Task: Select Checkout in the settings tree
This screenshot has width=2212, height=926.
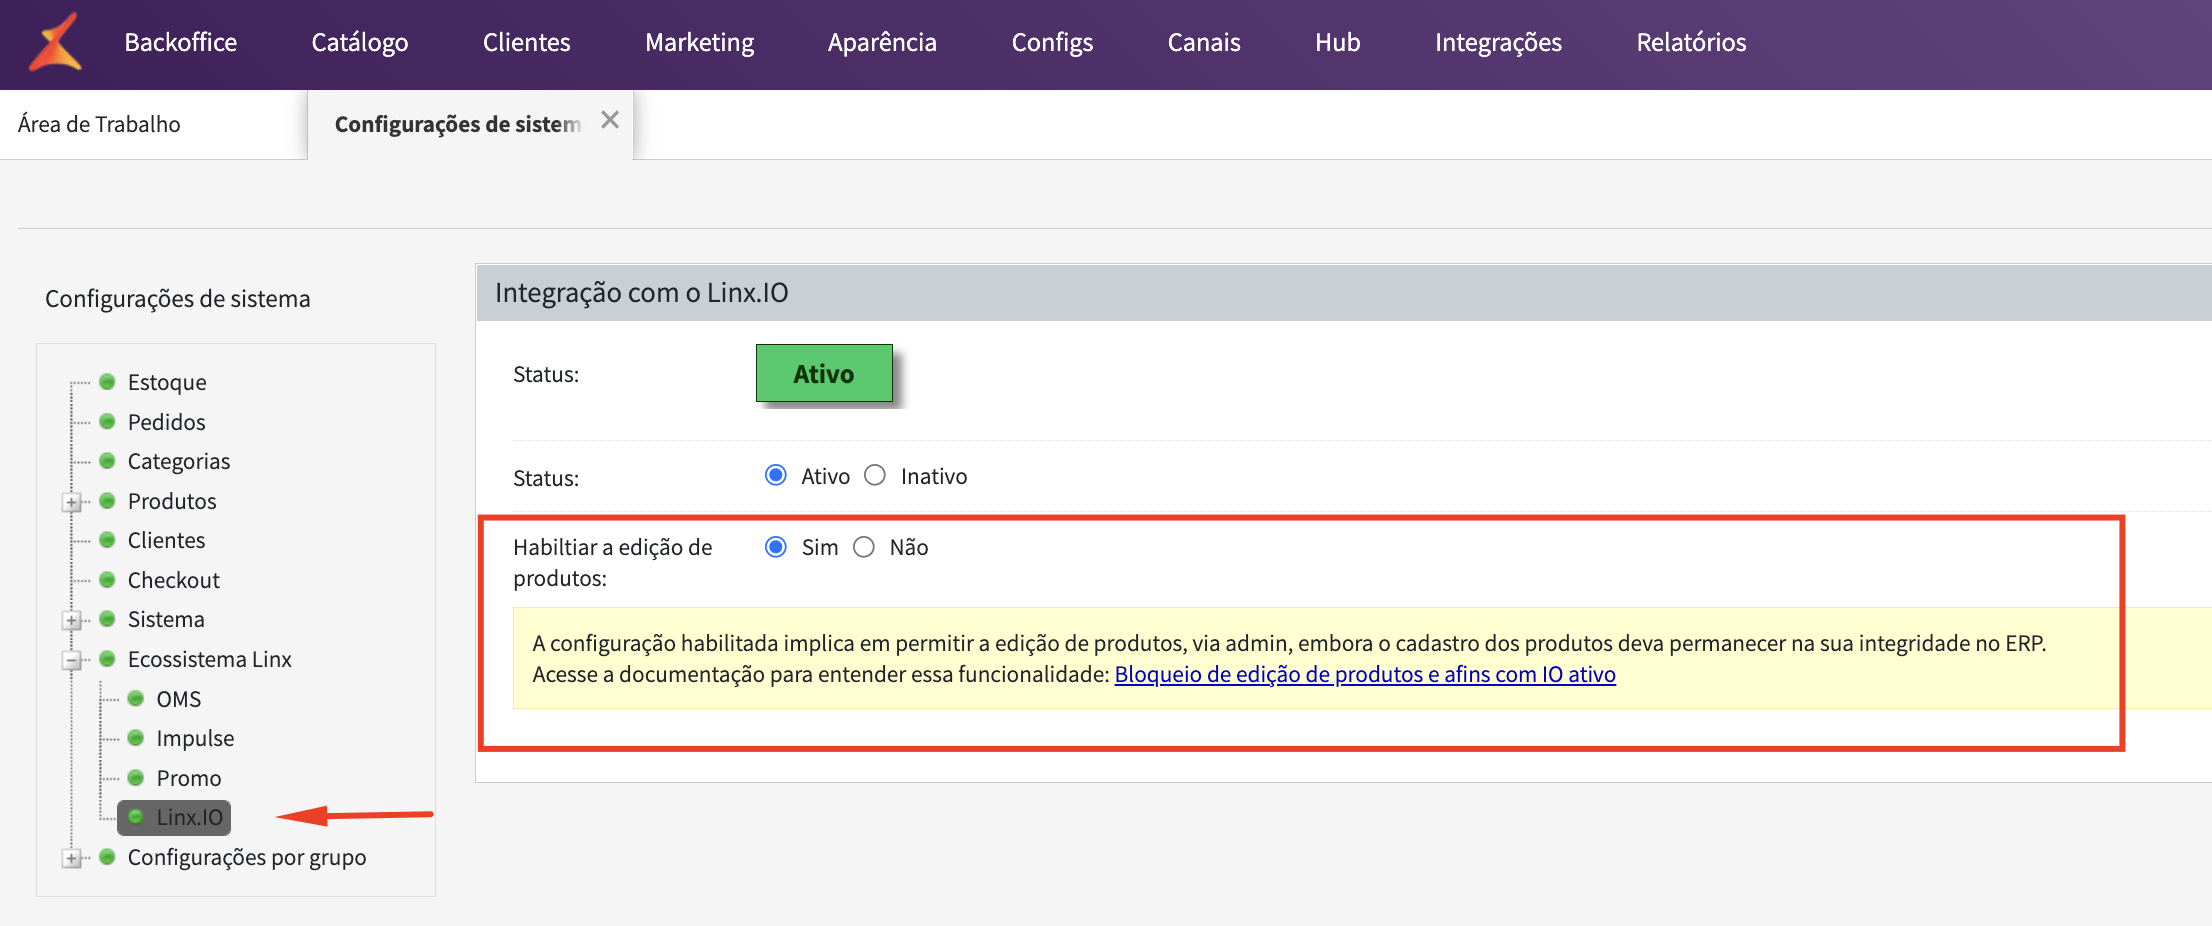Action: click(174, 580)
